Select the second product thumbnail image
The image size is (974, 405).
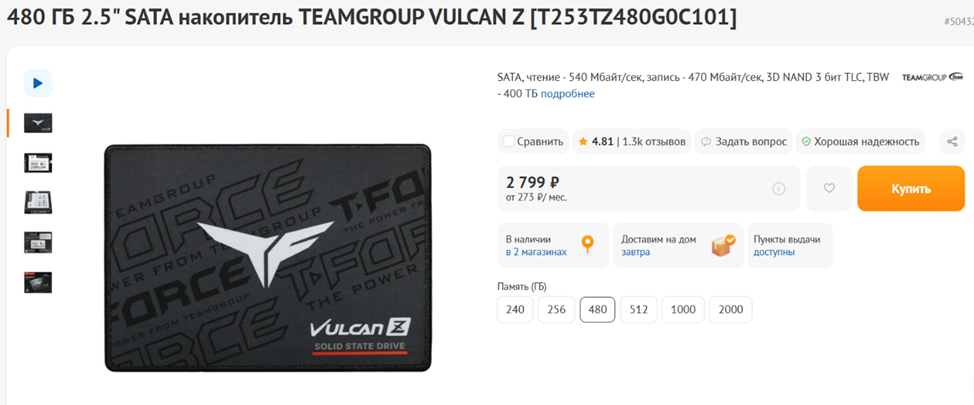[x=38, y=163]
